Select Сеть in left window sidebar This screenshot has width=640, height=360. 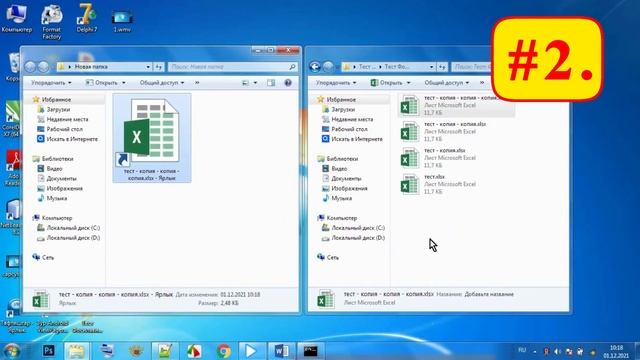point(43,257)
